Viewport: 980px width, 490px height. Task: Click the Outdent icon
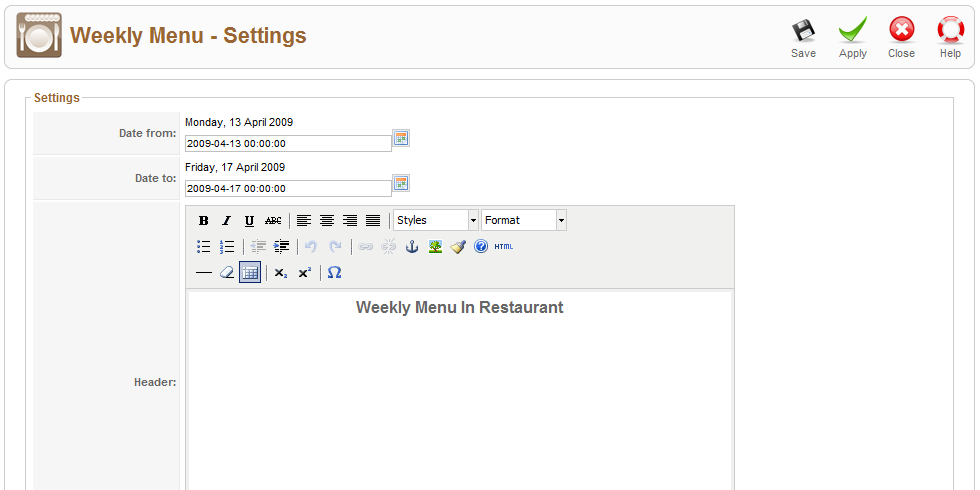(x=258, y=246)
